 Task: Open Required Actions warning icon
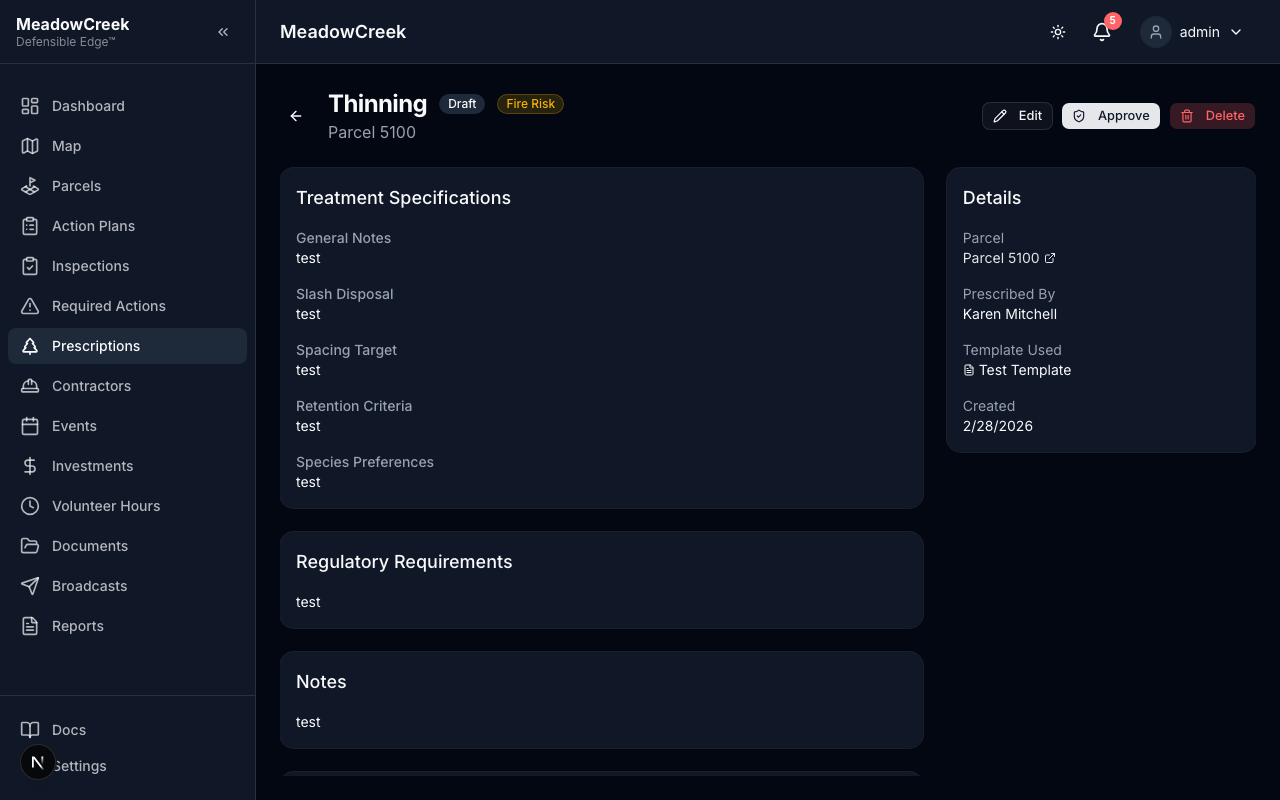30,306
